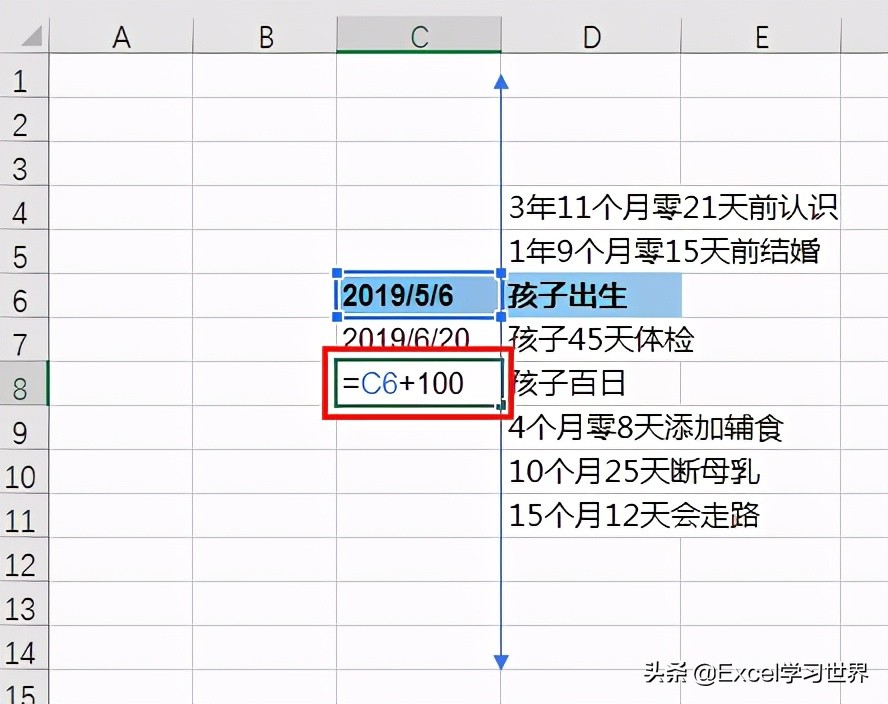Viewport: 888px width, 704px height.
Task: Select row 4 header
Action: tap(24, 208)
